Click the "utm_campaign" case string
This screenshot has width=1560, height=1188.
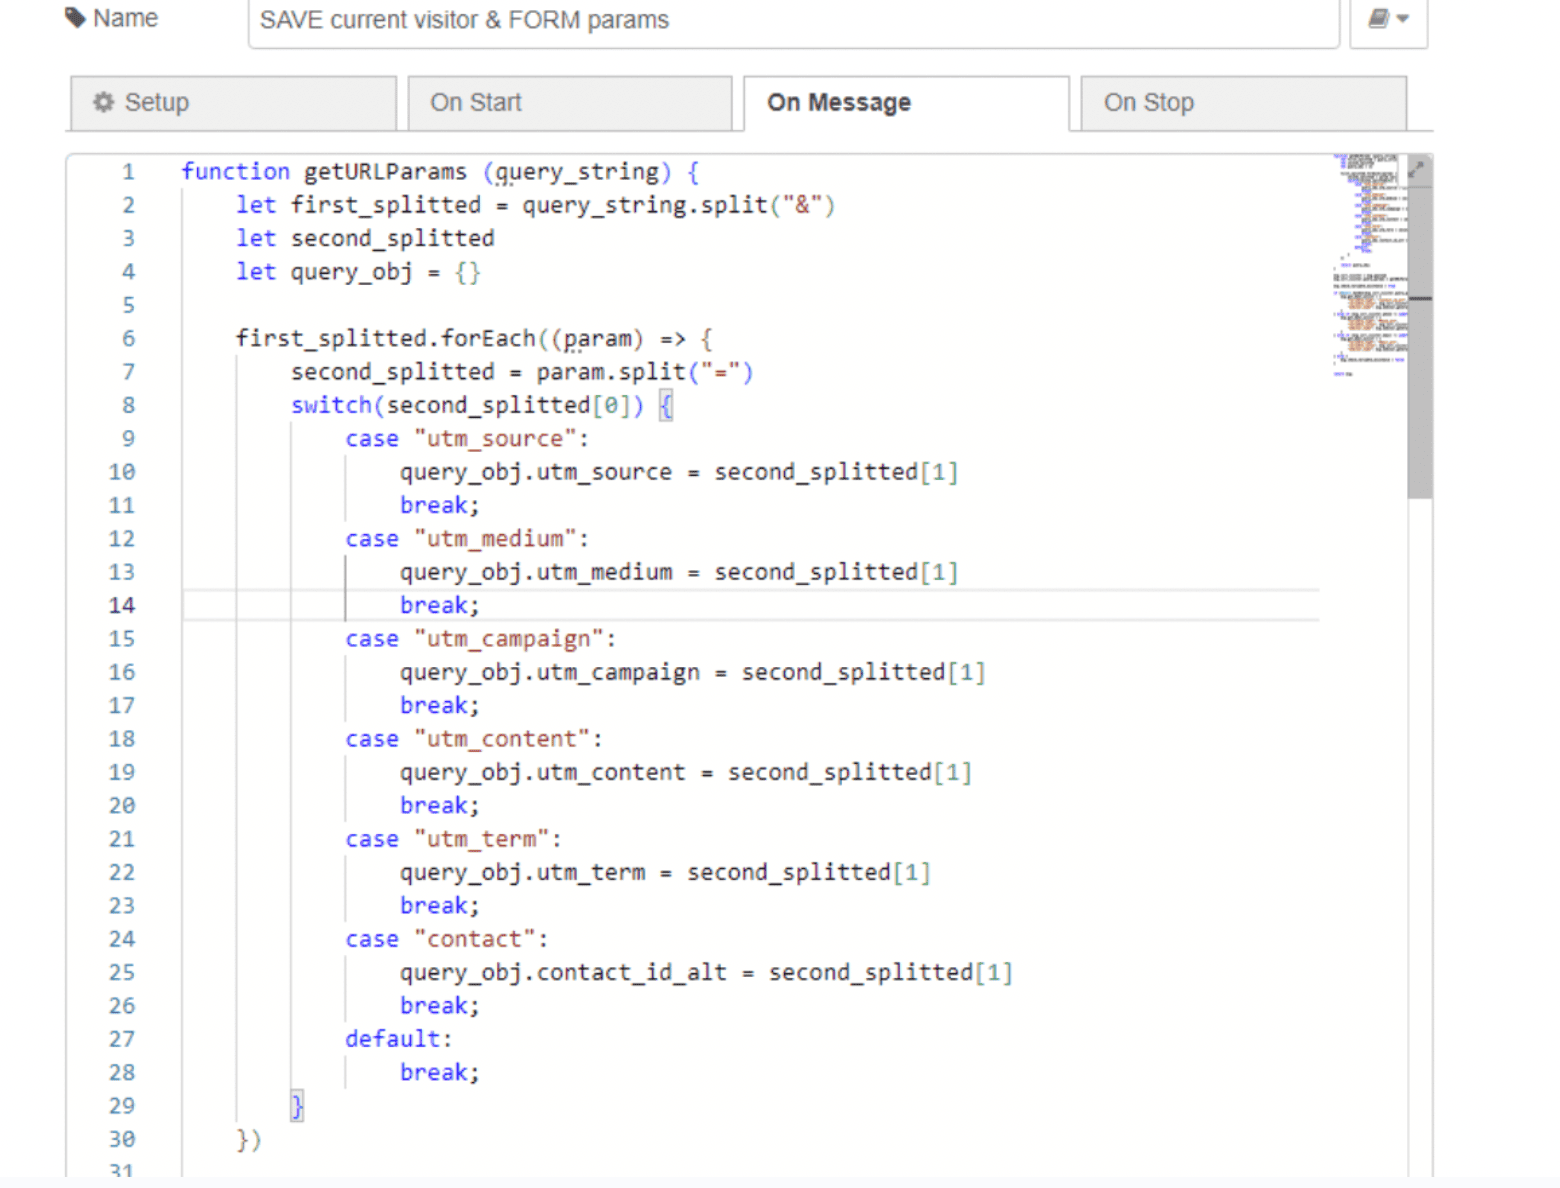(x=508, y=639)
